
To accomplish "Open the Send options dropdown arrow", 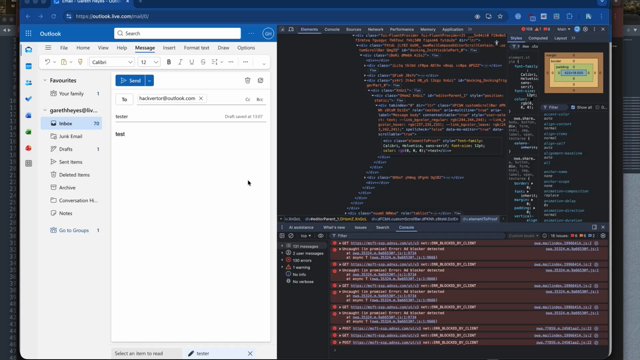I will point(149,80).
